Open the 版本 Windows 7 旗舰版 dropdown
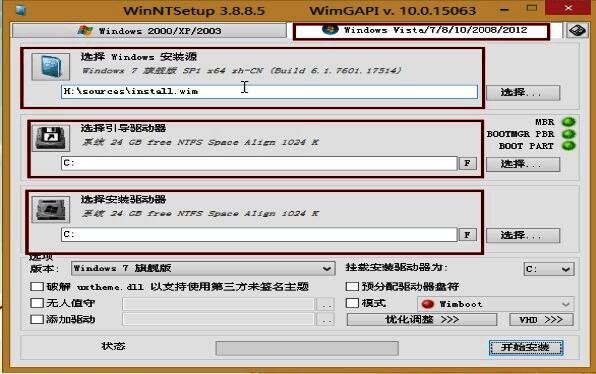 click(x=203, y=268)
